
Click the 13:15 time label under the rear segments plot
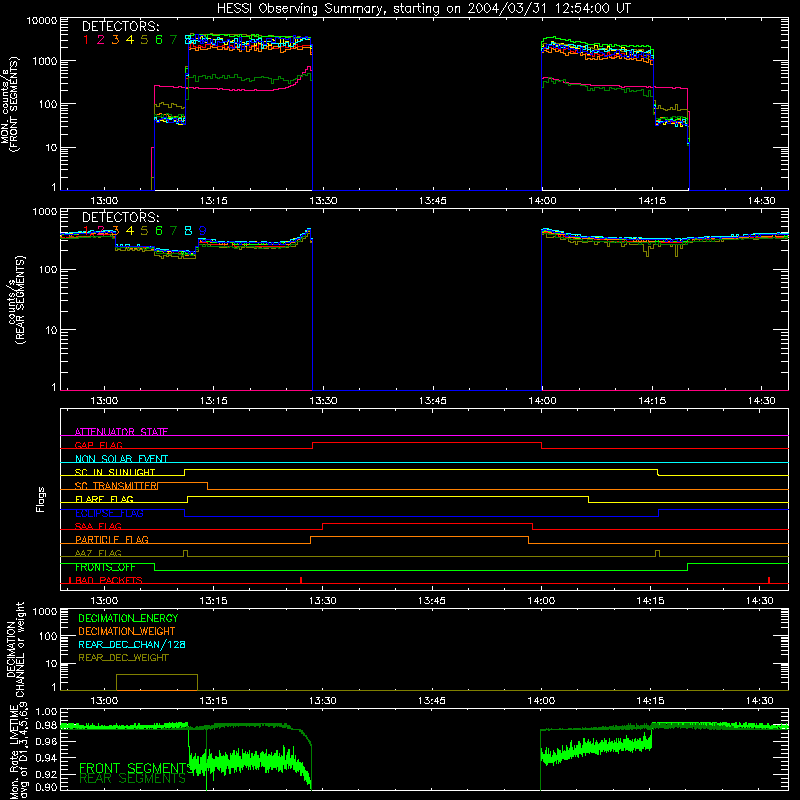coord(214,401)
